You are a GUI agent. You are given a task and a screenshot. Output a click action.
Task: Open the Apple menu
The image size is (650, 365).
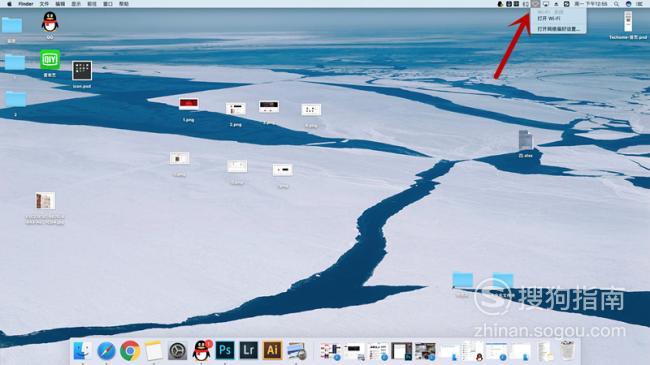(9, 4)
